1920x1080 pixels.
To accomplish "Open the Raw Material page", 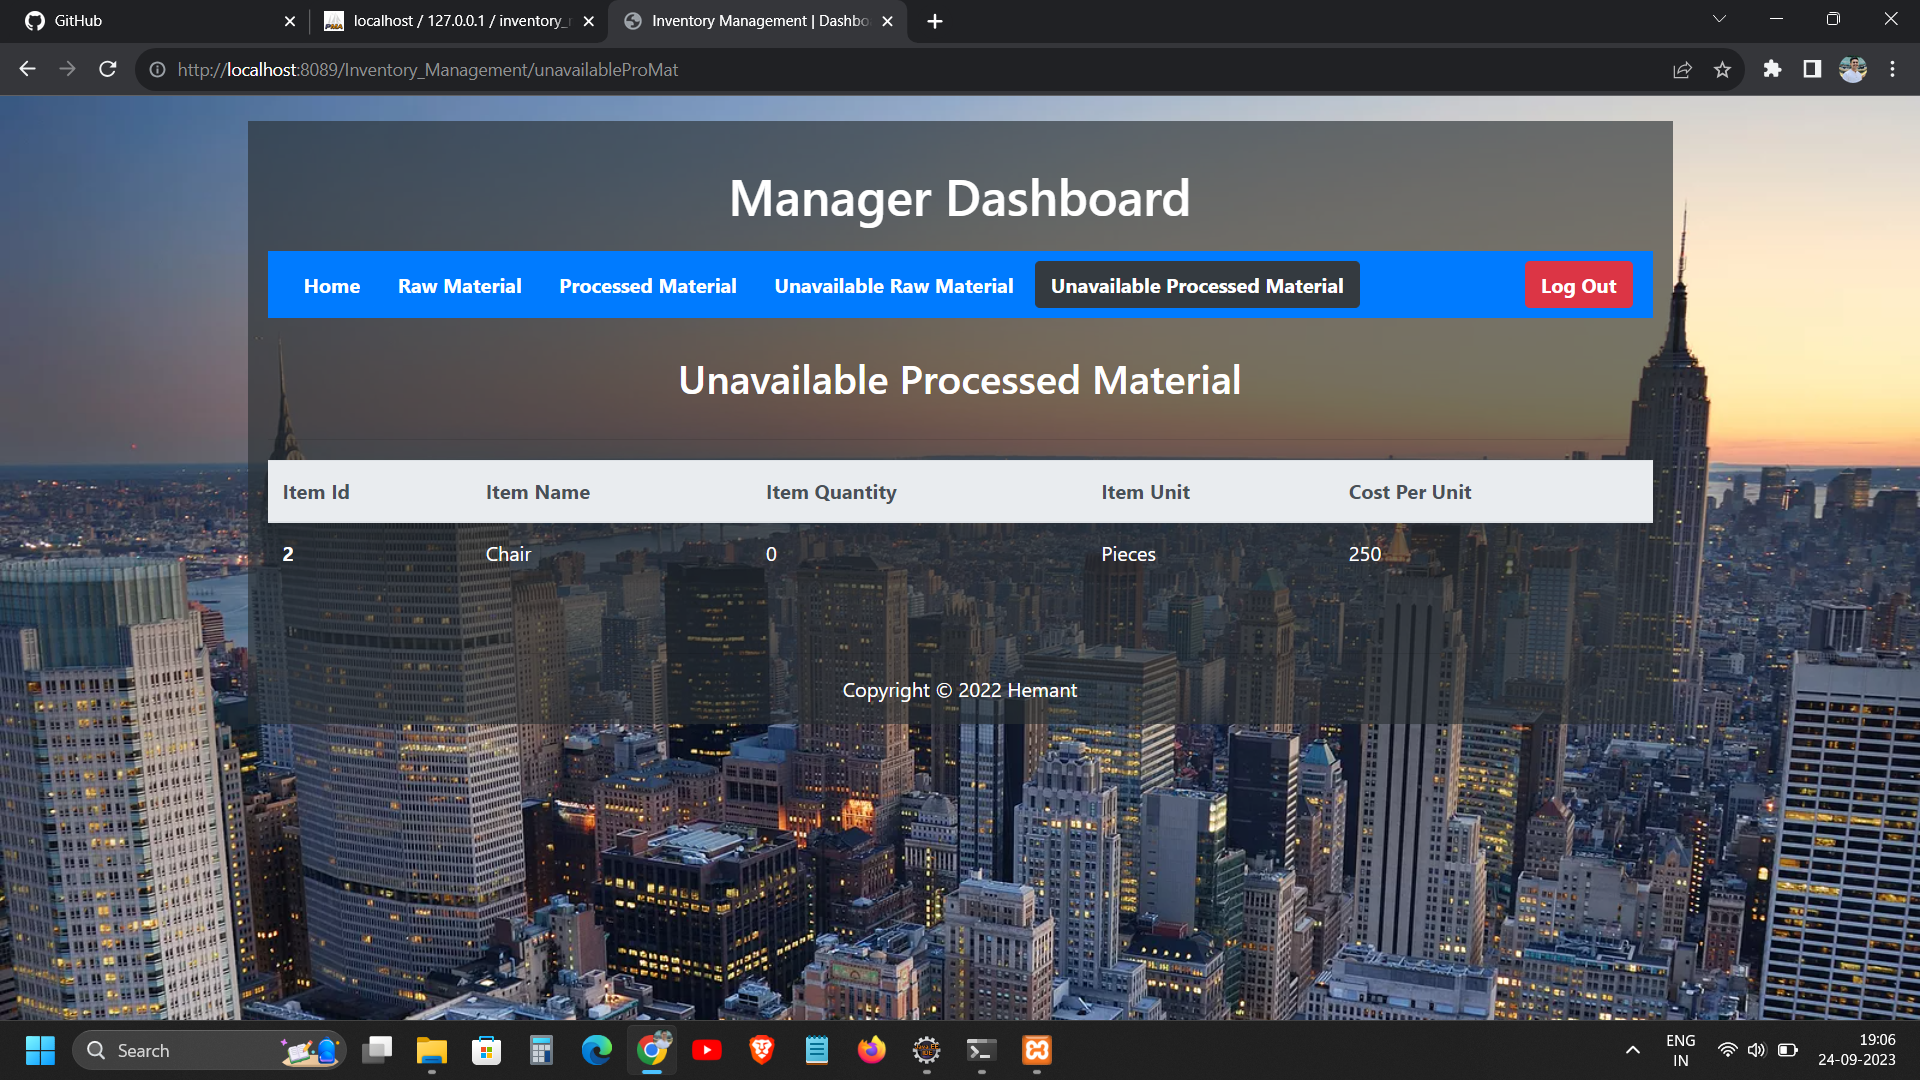I will click(459, 286).
